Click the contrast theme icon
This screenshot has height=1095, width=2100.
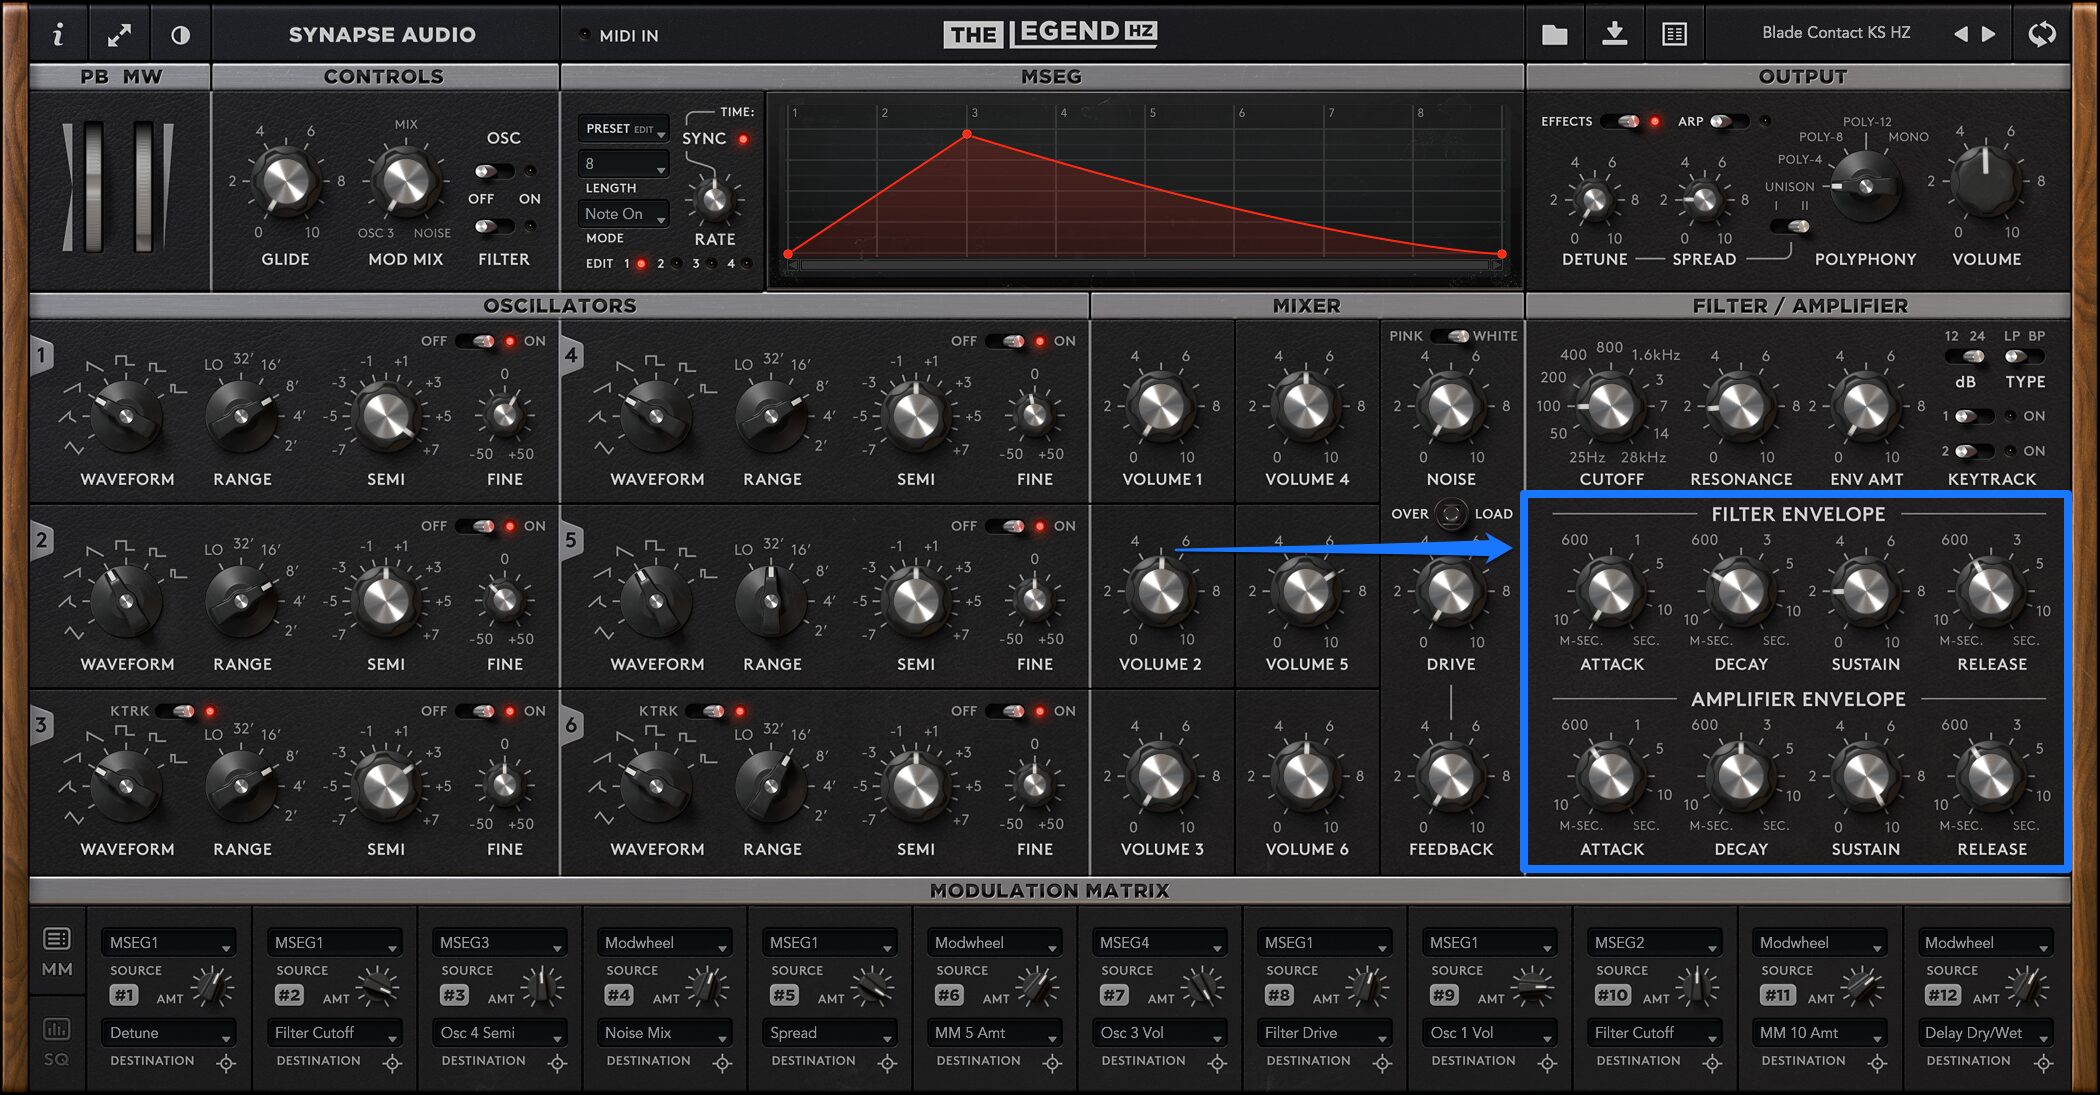(180, 35)
